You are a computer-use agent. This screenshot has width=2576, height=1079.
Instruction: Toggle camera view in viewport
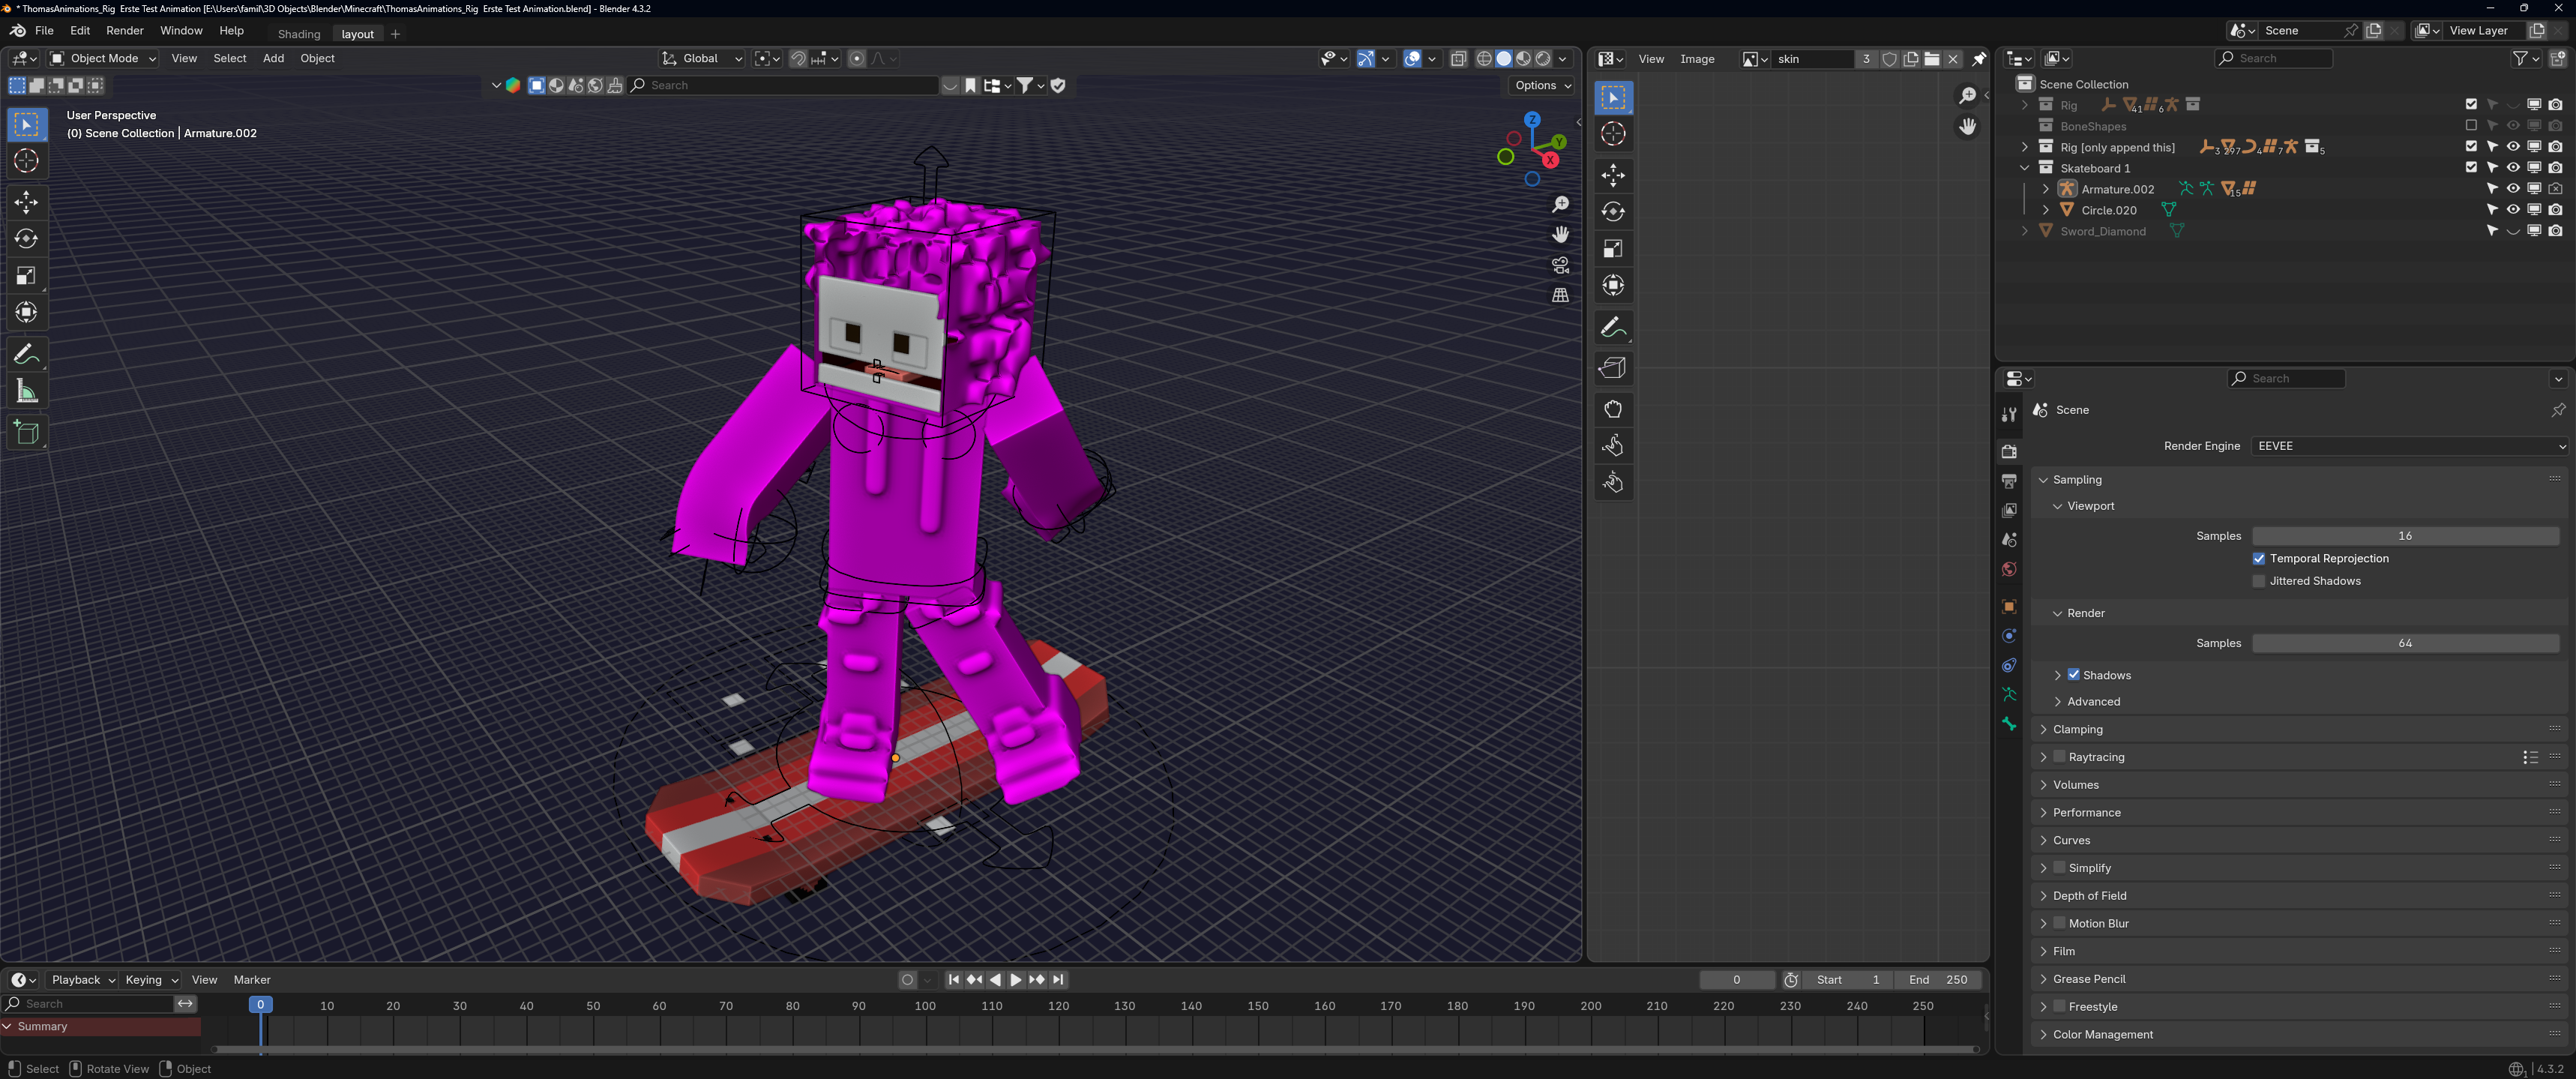coord(1560,265)
